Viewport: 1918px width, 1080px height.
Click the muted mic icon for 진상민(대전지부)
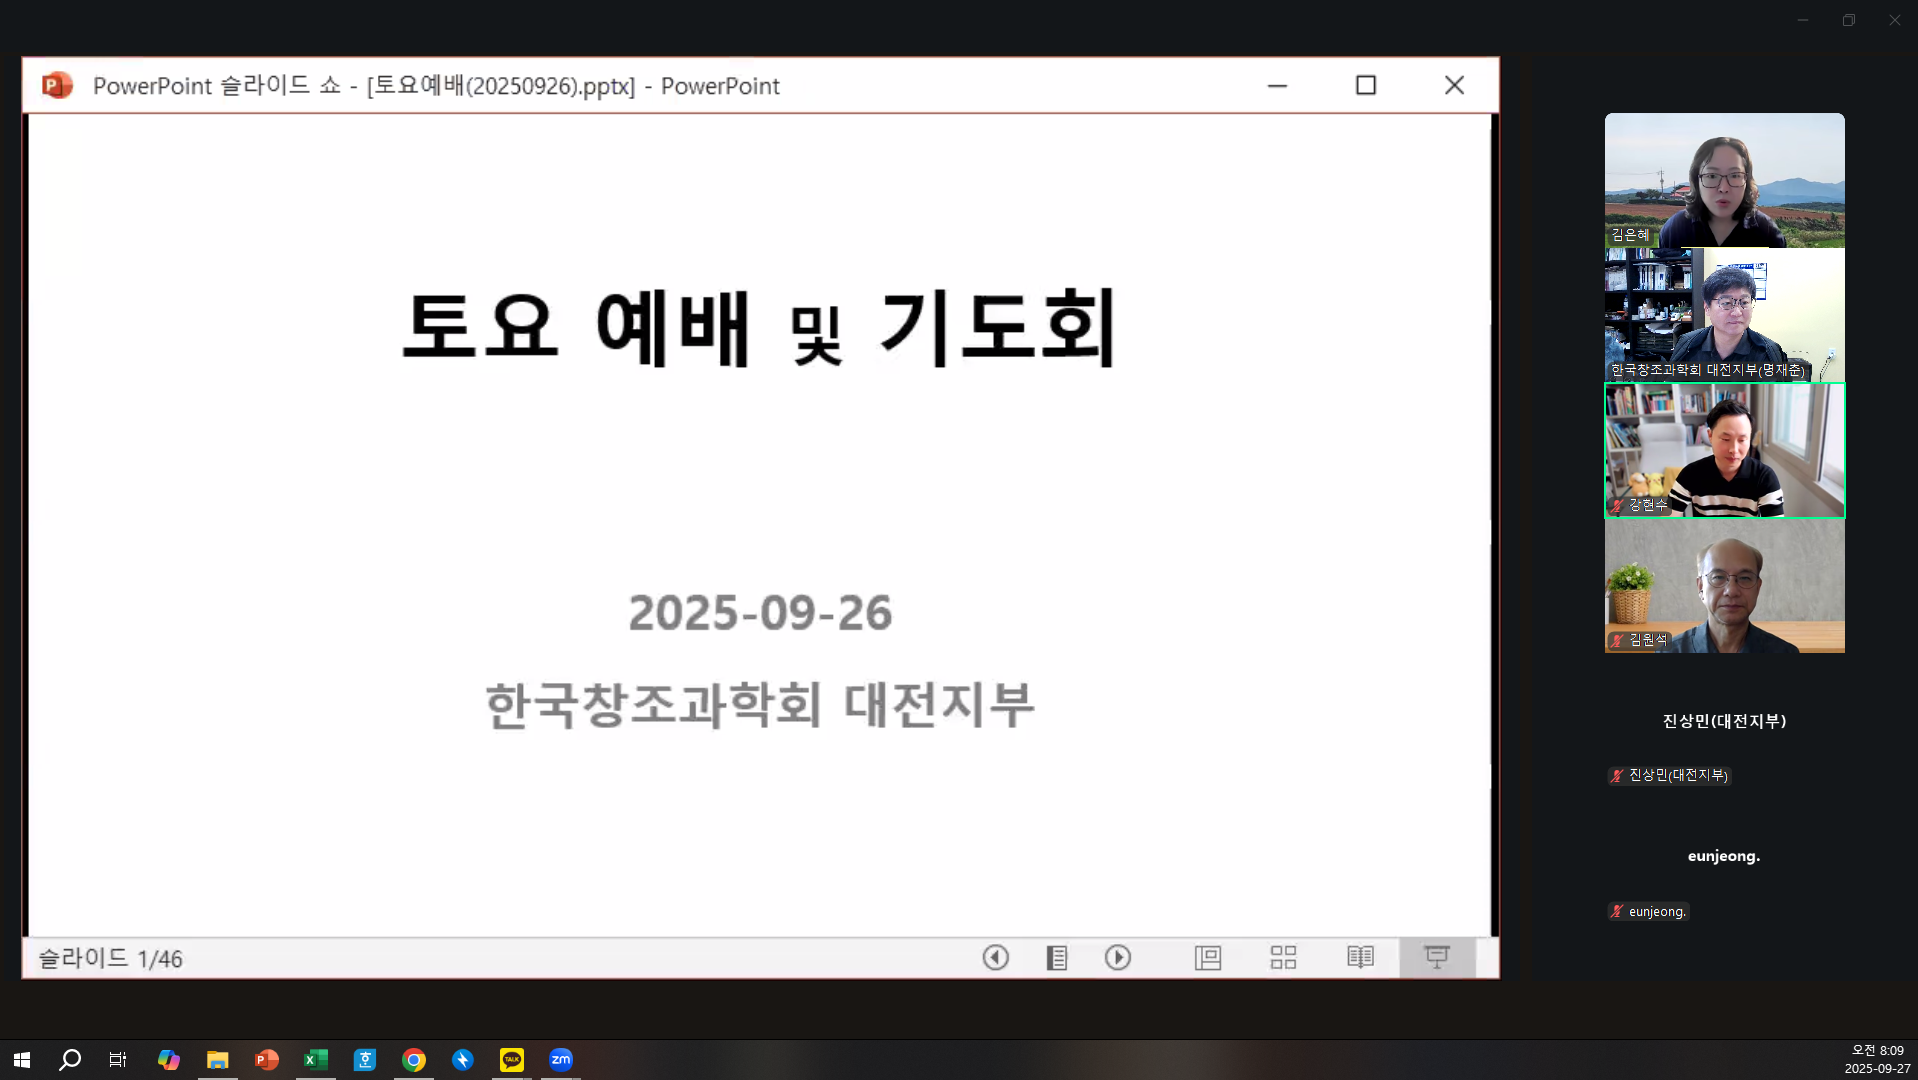coord(1617,776)
